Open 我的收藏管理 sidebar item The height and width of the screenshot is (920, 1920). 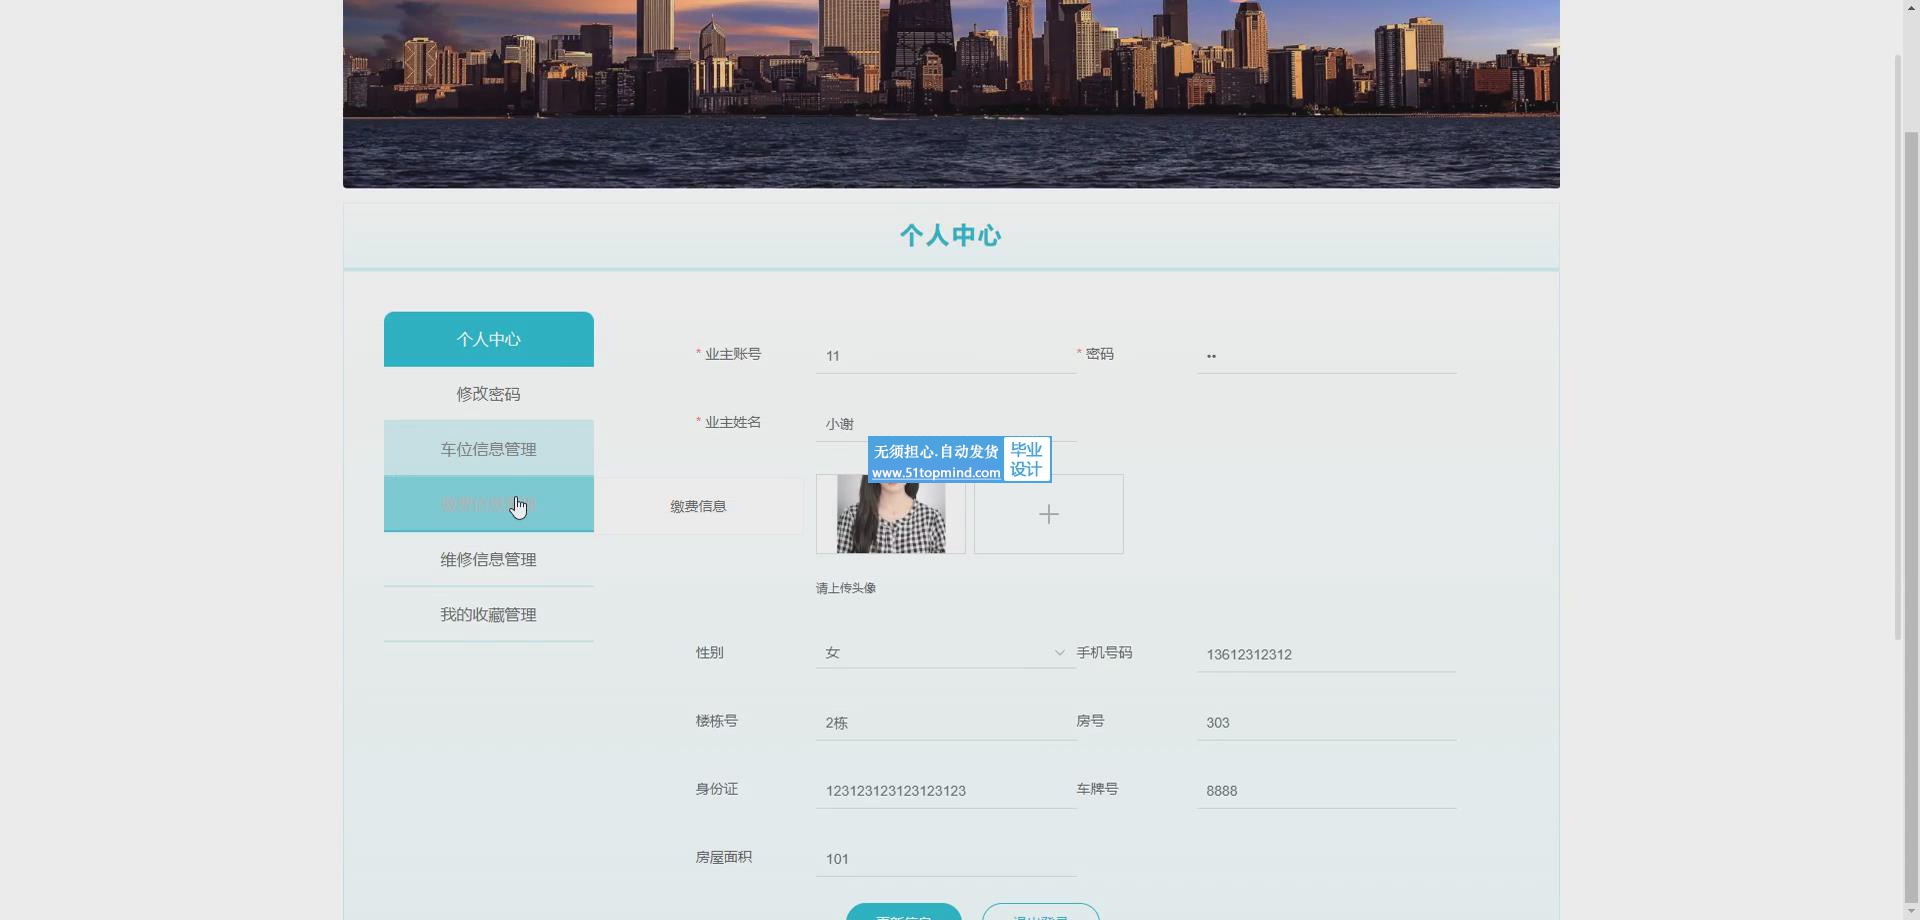tap(488, 614)
